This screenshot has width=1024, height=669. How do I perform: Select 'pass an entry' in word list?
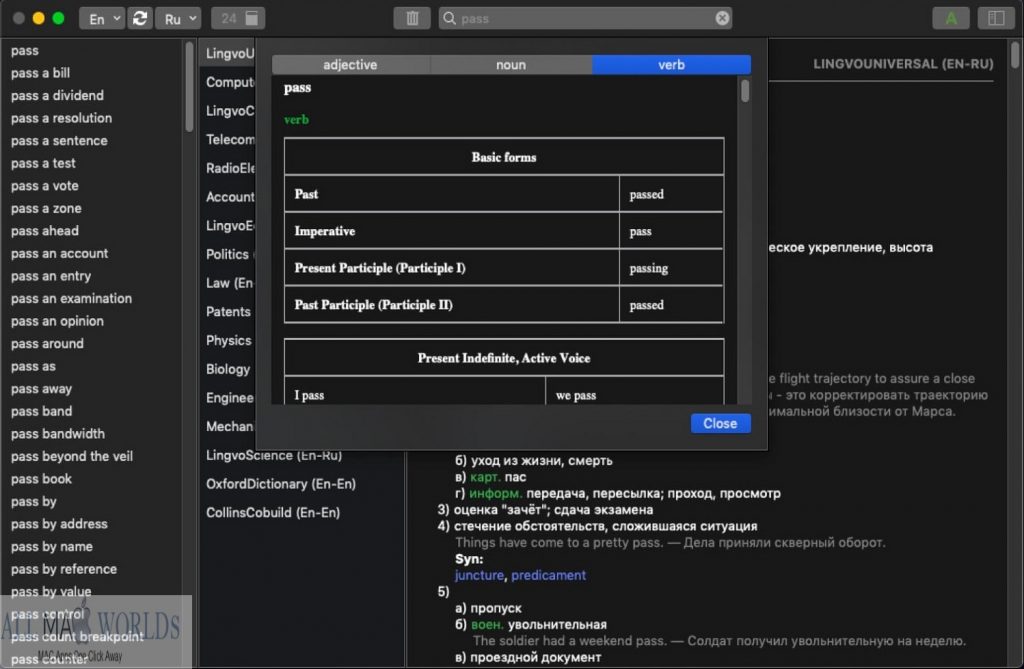coord(51,276)
